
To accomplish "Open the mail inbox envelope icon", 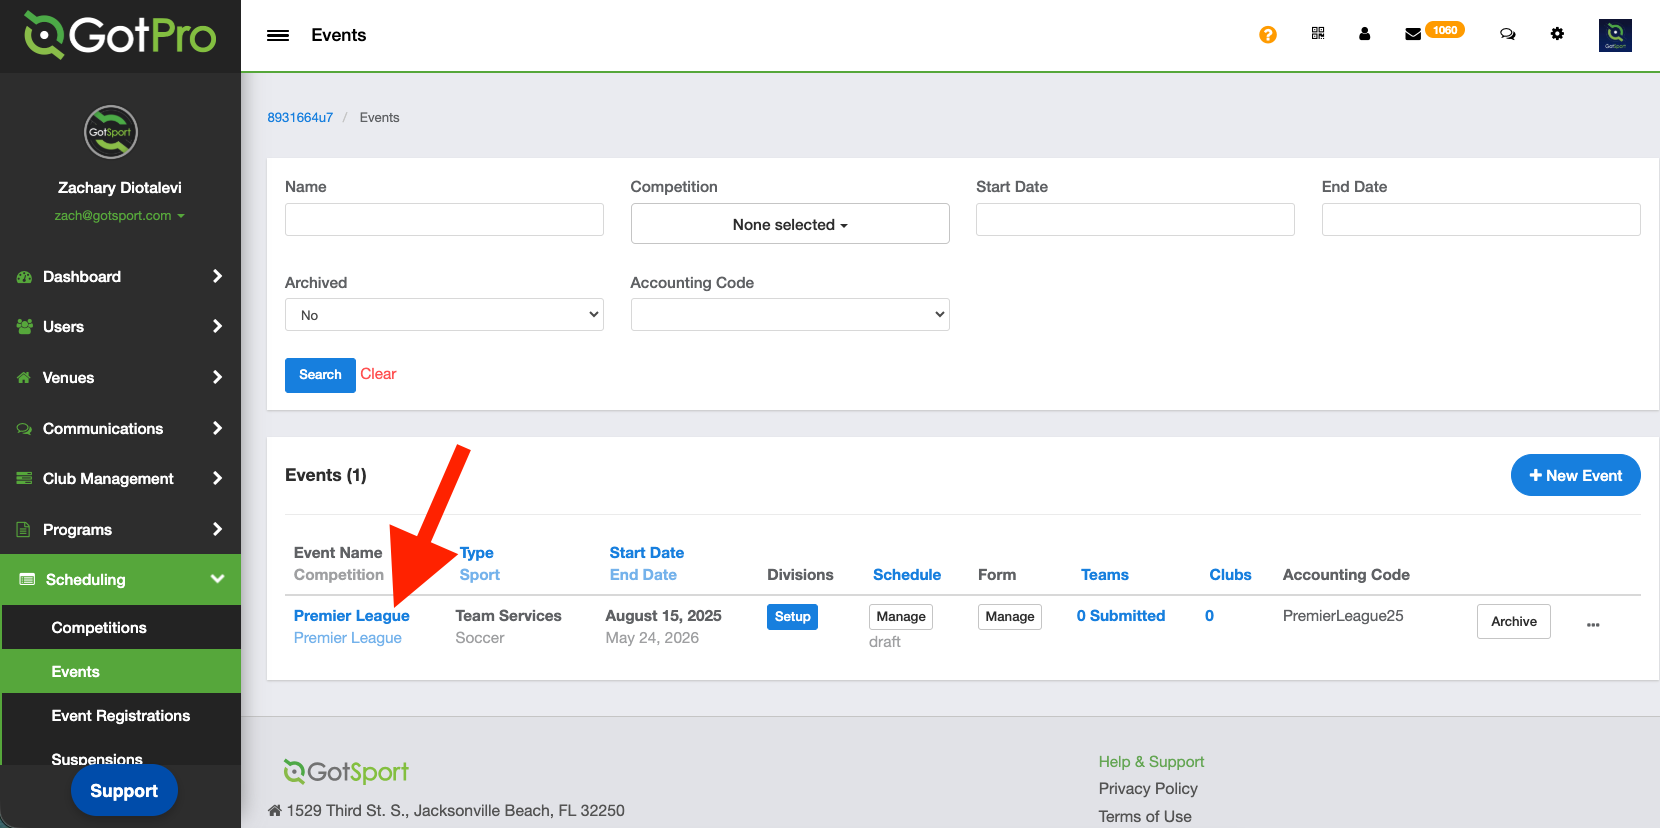I will [1413, 34].
